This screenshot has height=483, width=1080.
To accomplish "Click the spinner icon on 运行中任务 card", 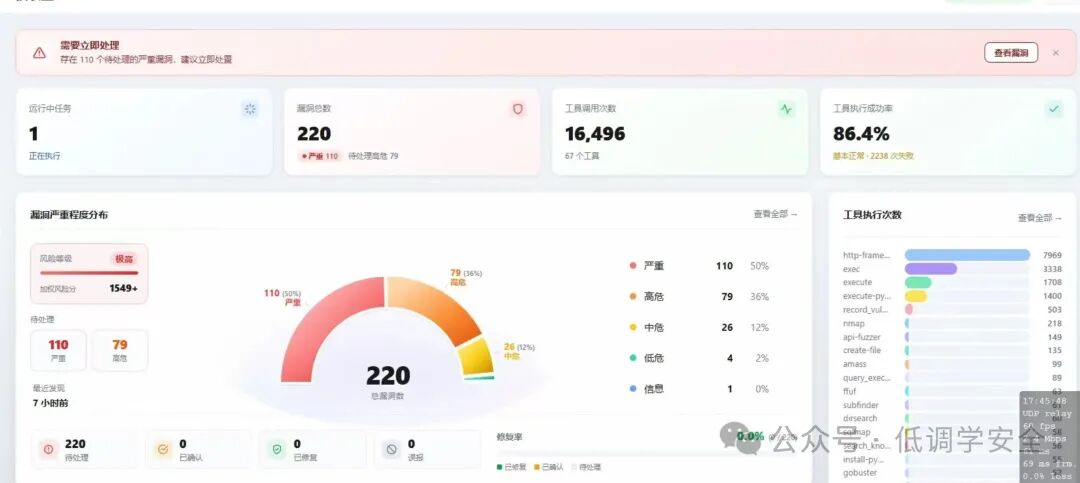I will coord(250,109).
